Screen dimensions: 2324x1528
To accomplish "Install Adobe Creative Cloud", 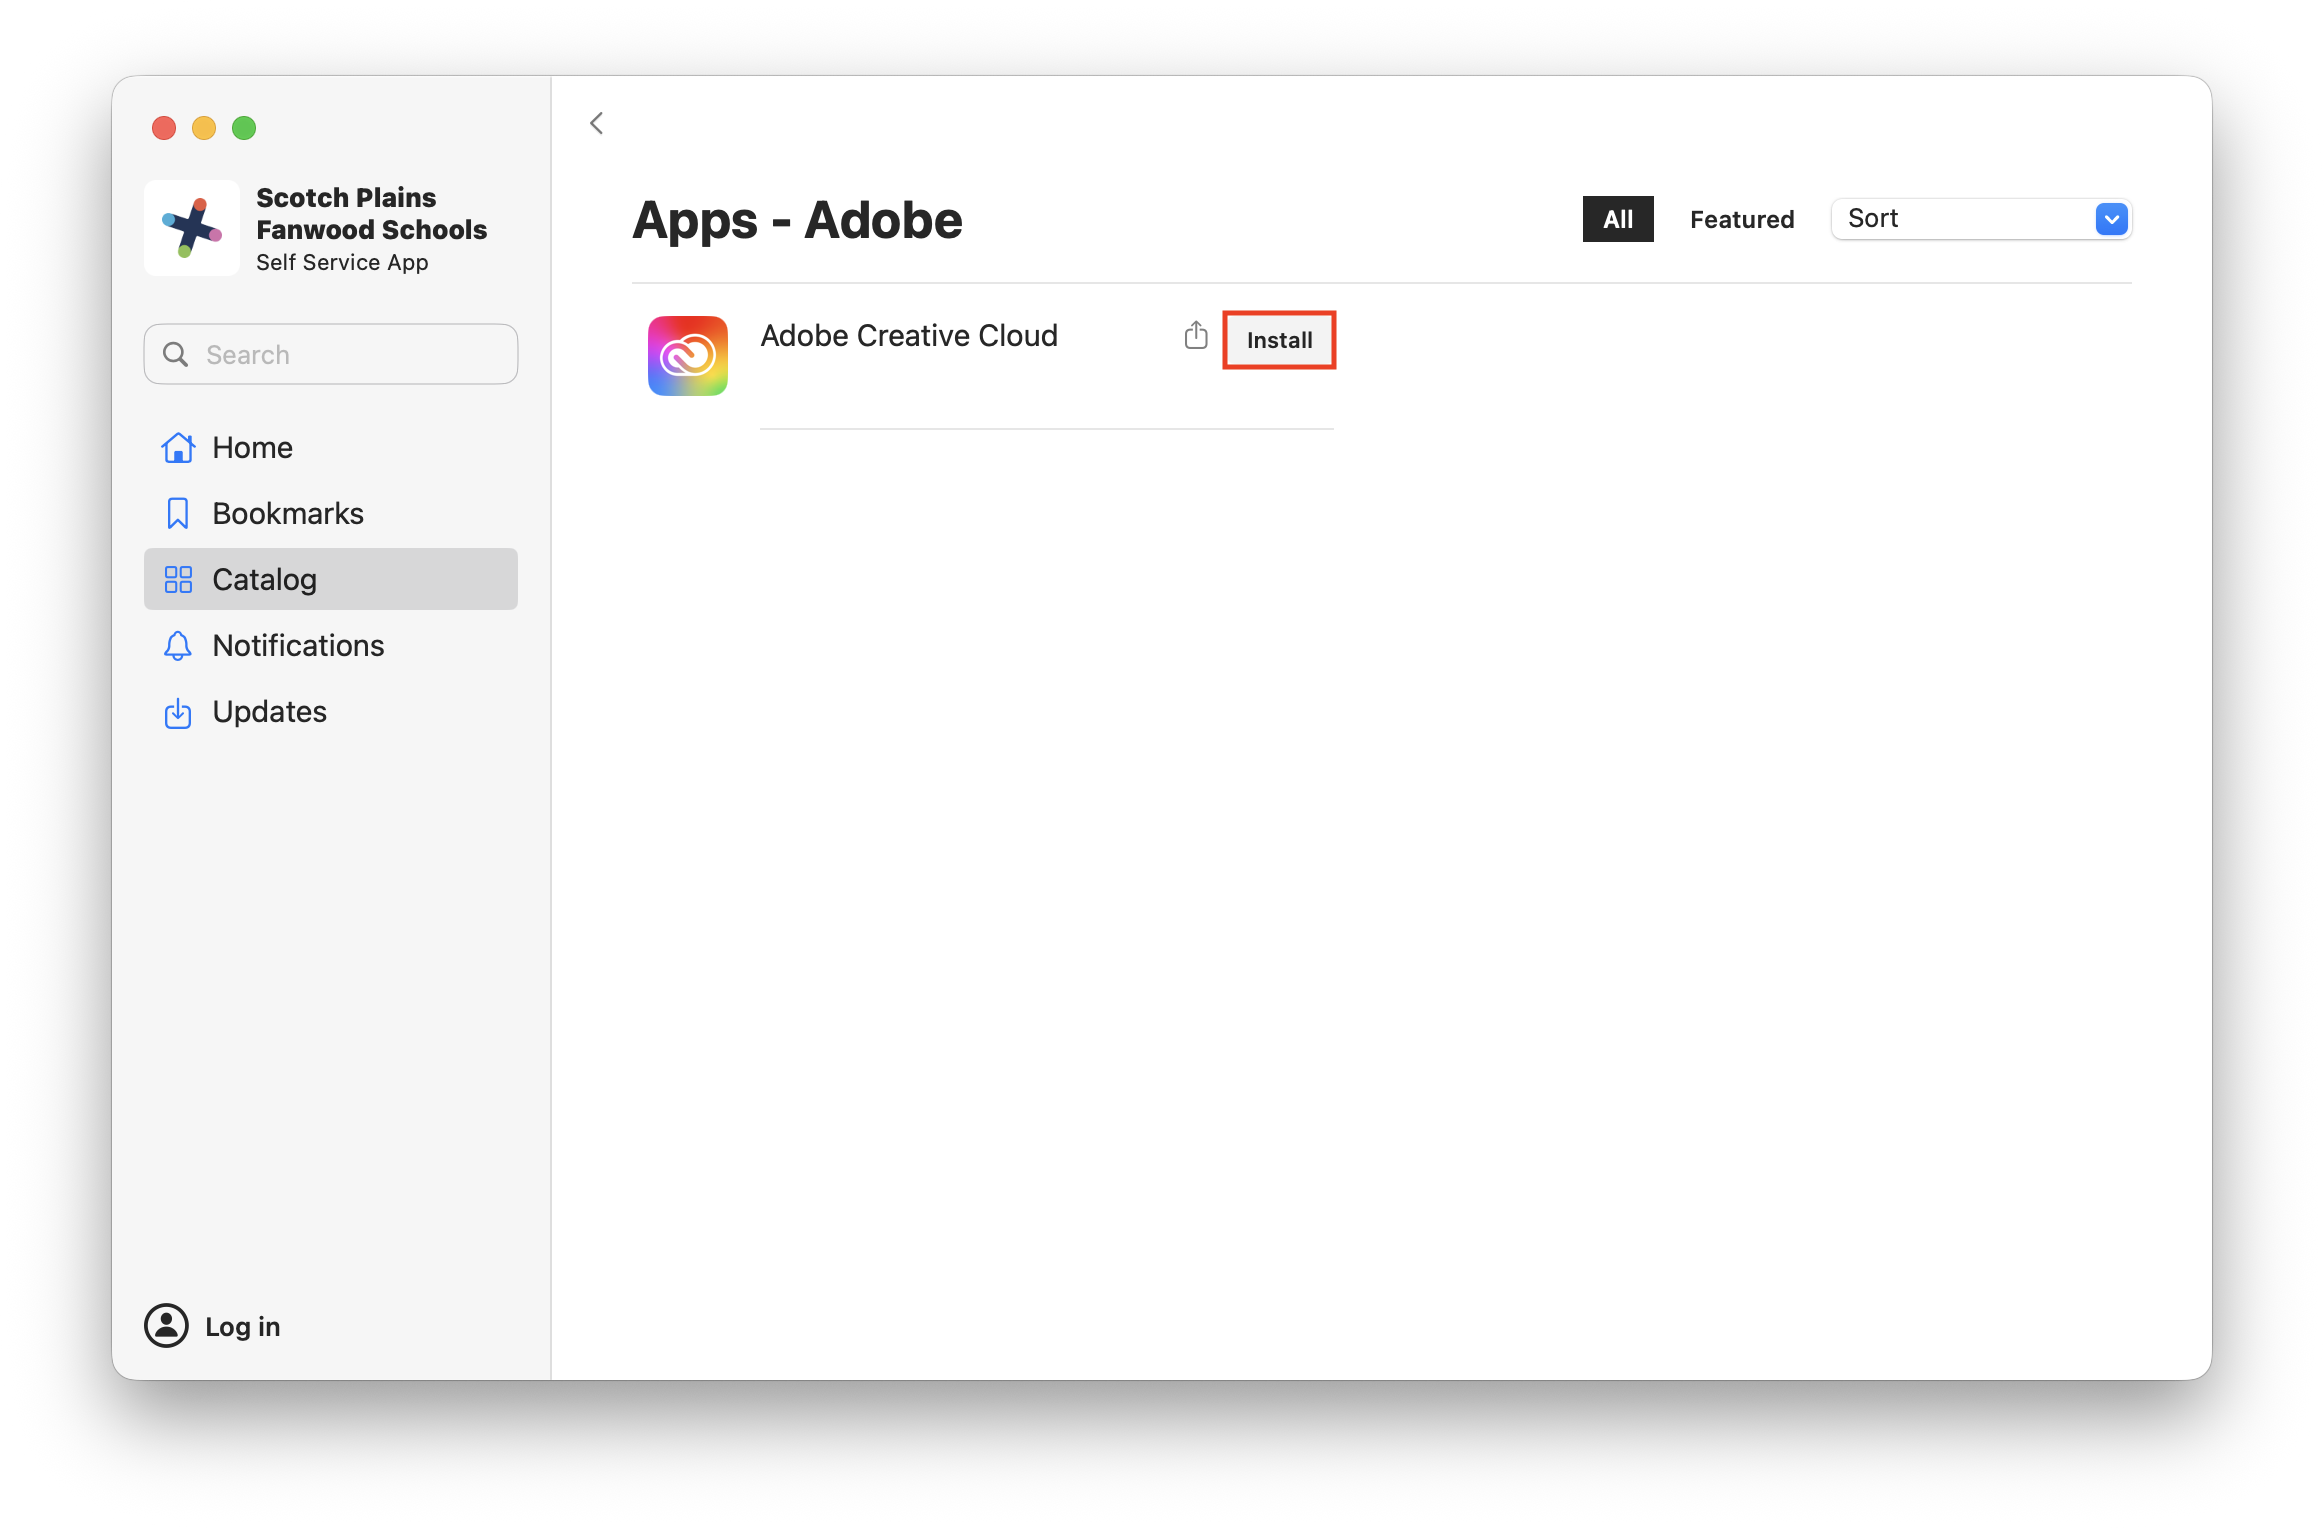I will [x=1279, y=340].
